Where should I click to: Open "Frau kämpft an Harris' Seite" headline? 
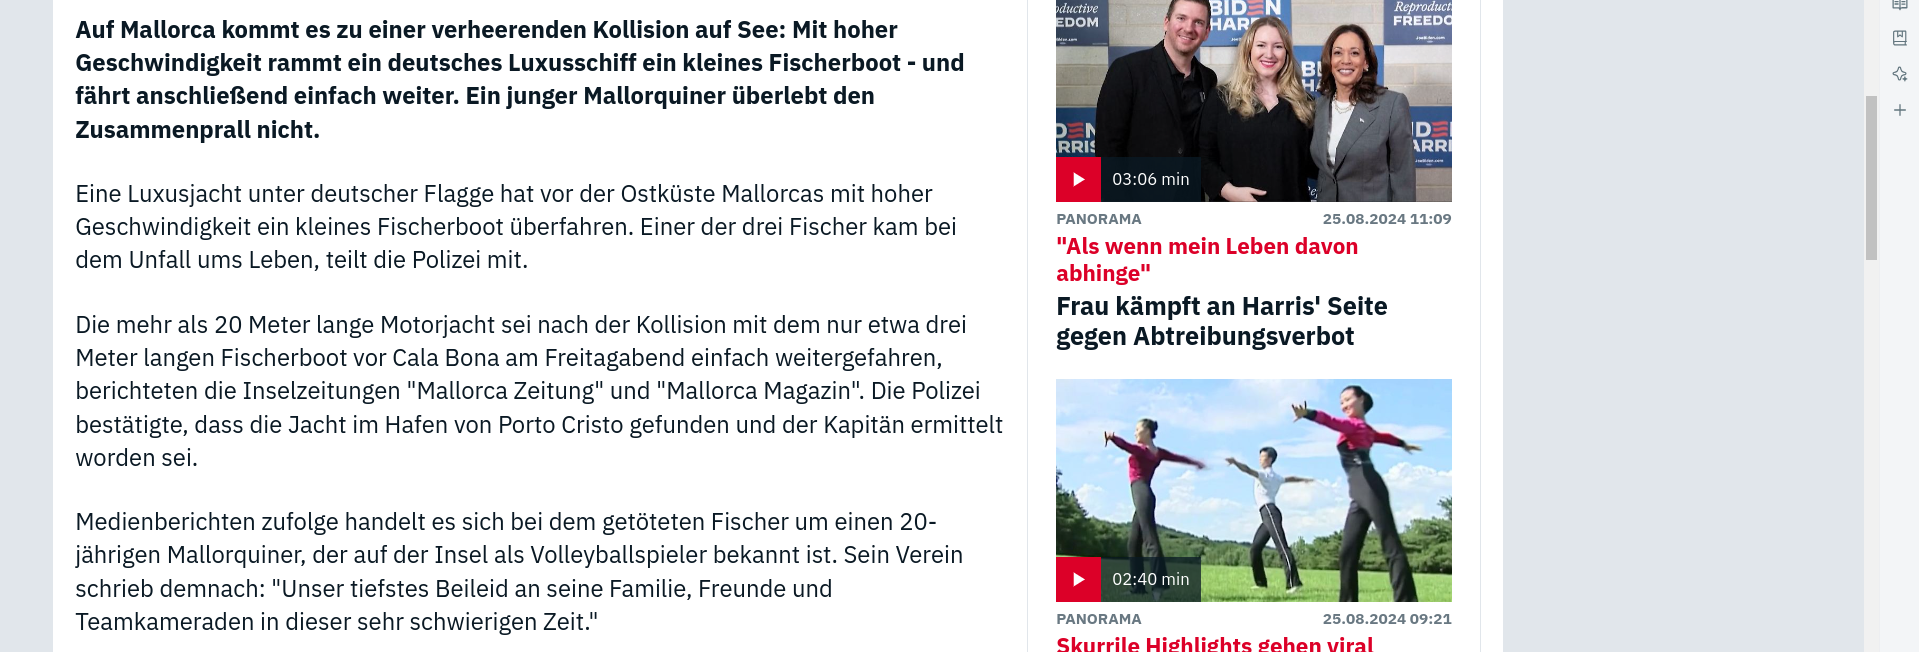tap(1221, 321)
